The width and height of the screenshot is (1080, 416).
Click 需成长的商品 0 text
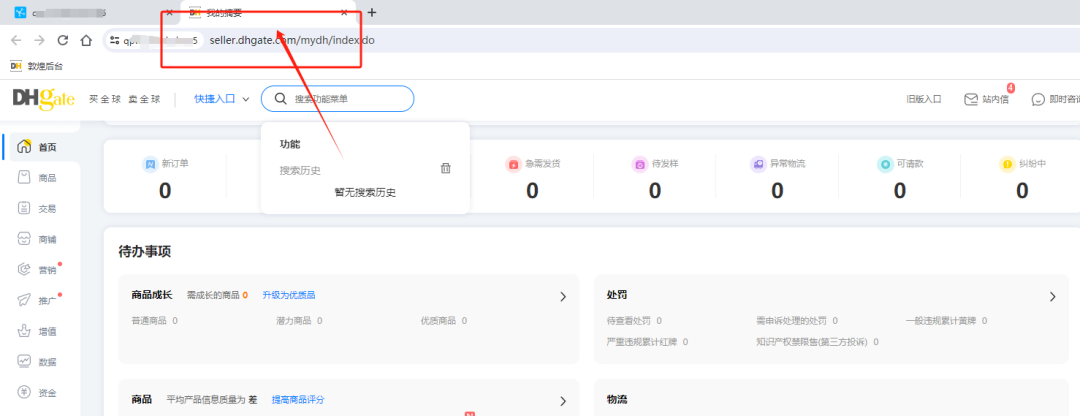coord(217,295)
